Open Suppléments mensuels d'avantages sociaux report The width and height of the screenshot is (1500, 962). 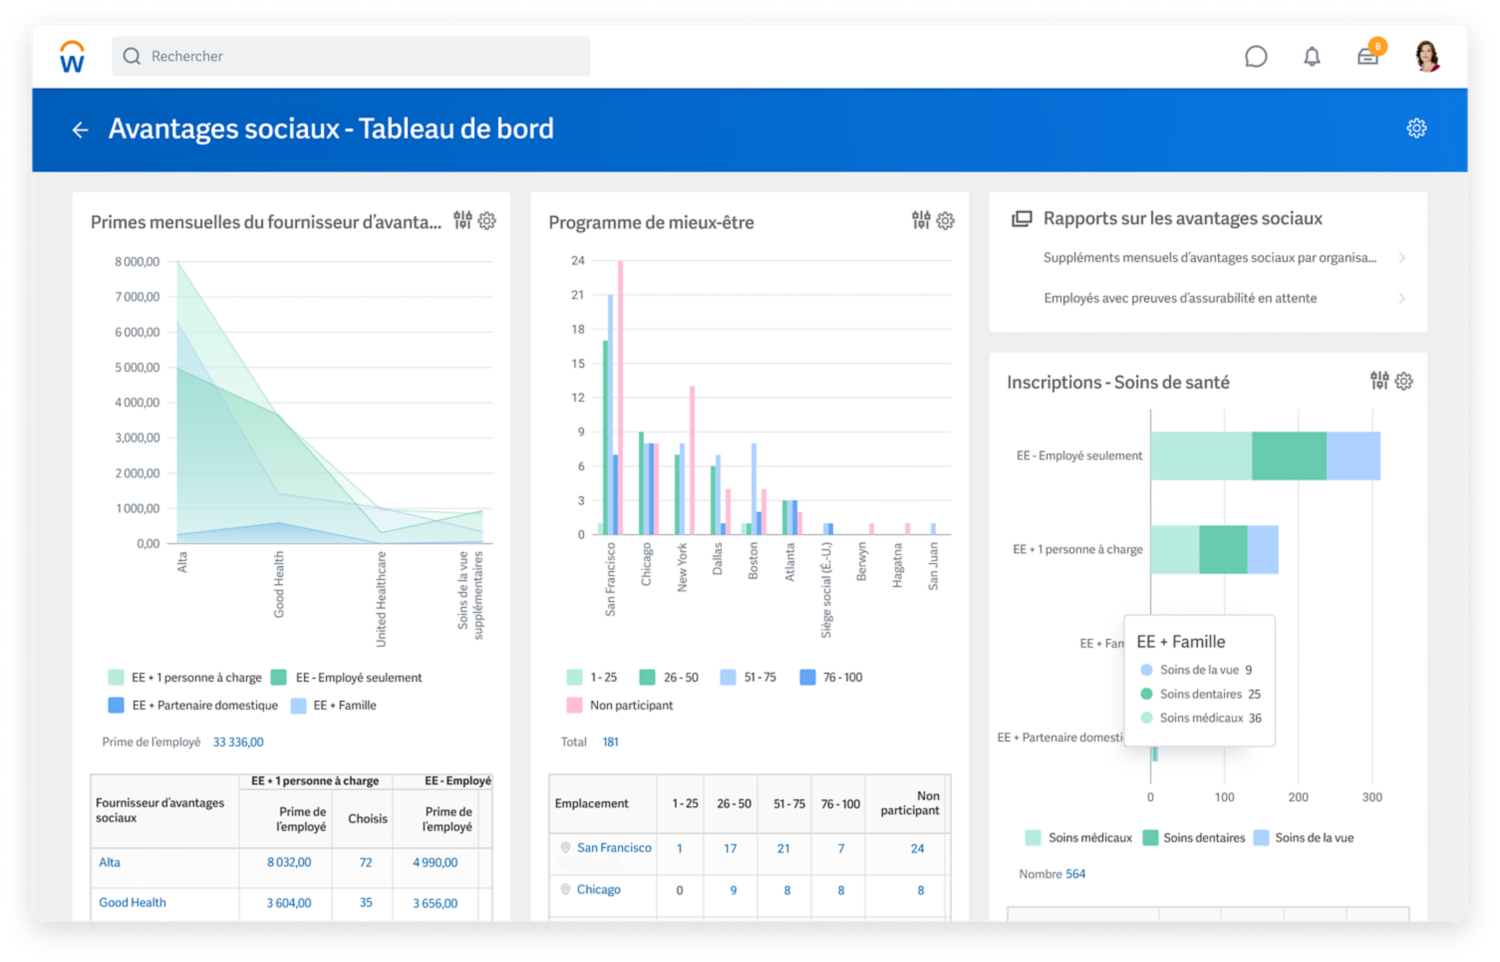point(1210,258)
